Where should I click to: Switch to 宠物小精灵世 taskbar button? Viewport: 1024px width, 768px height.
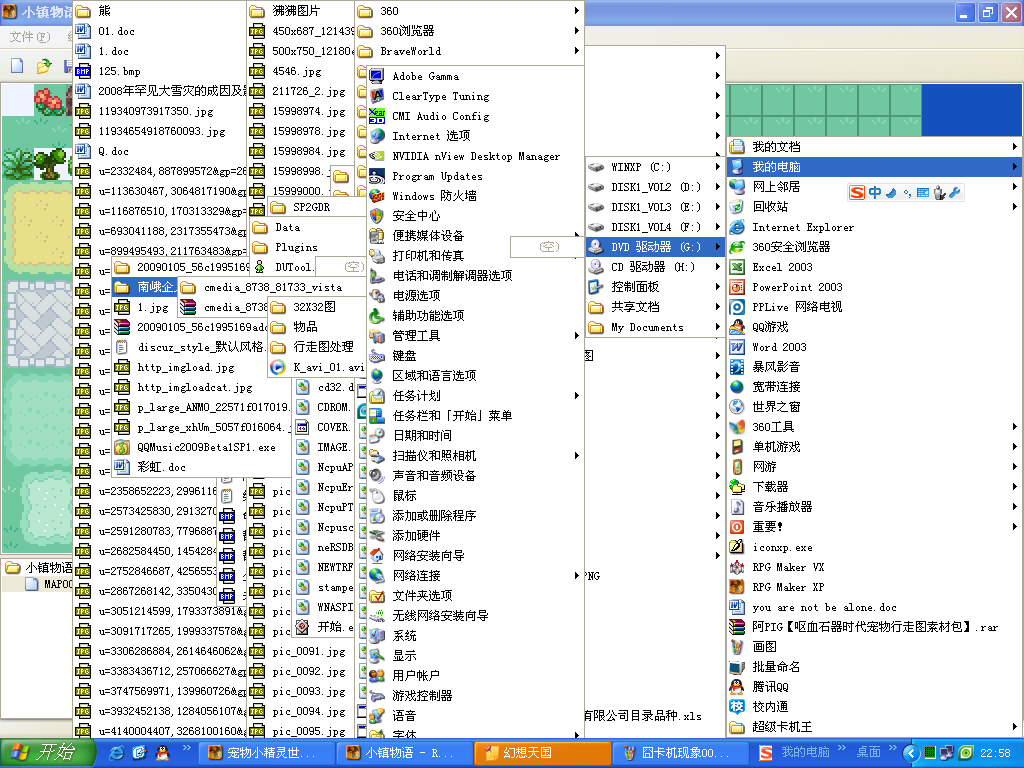click(264, 753)
